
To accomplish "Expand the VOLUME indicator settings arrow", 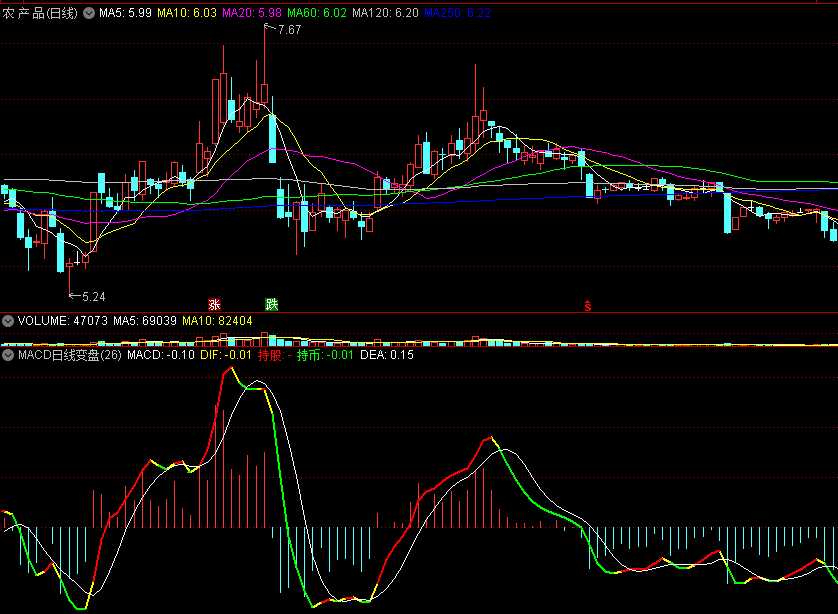I will point(8,321).
